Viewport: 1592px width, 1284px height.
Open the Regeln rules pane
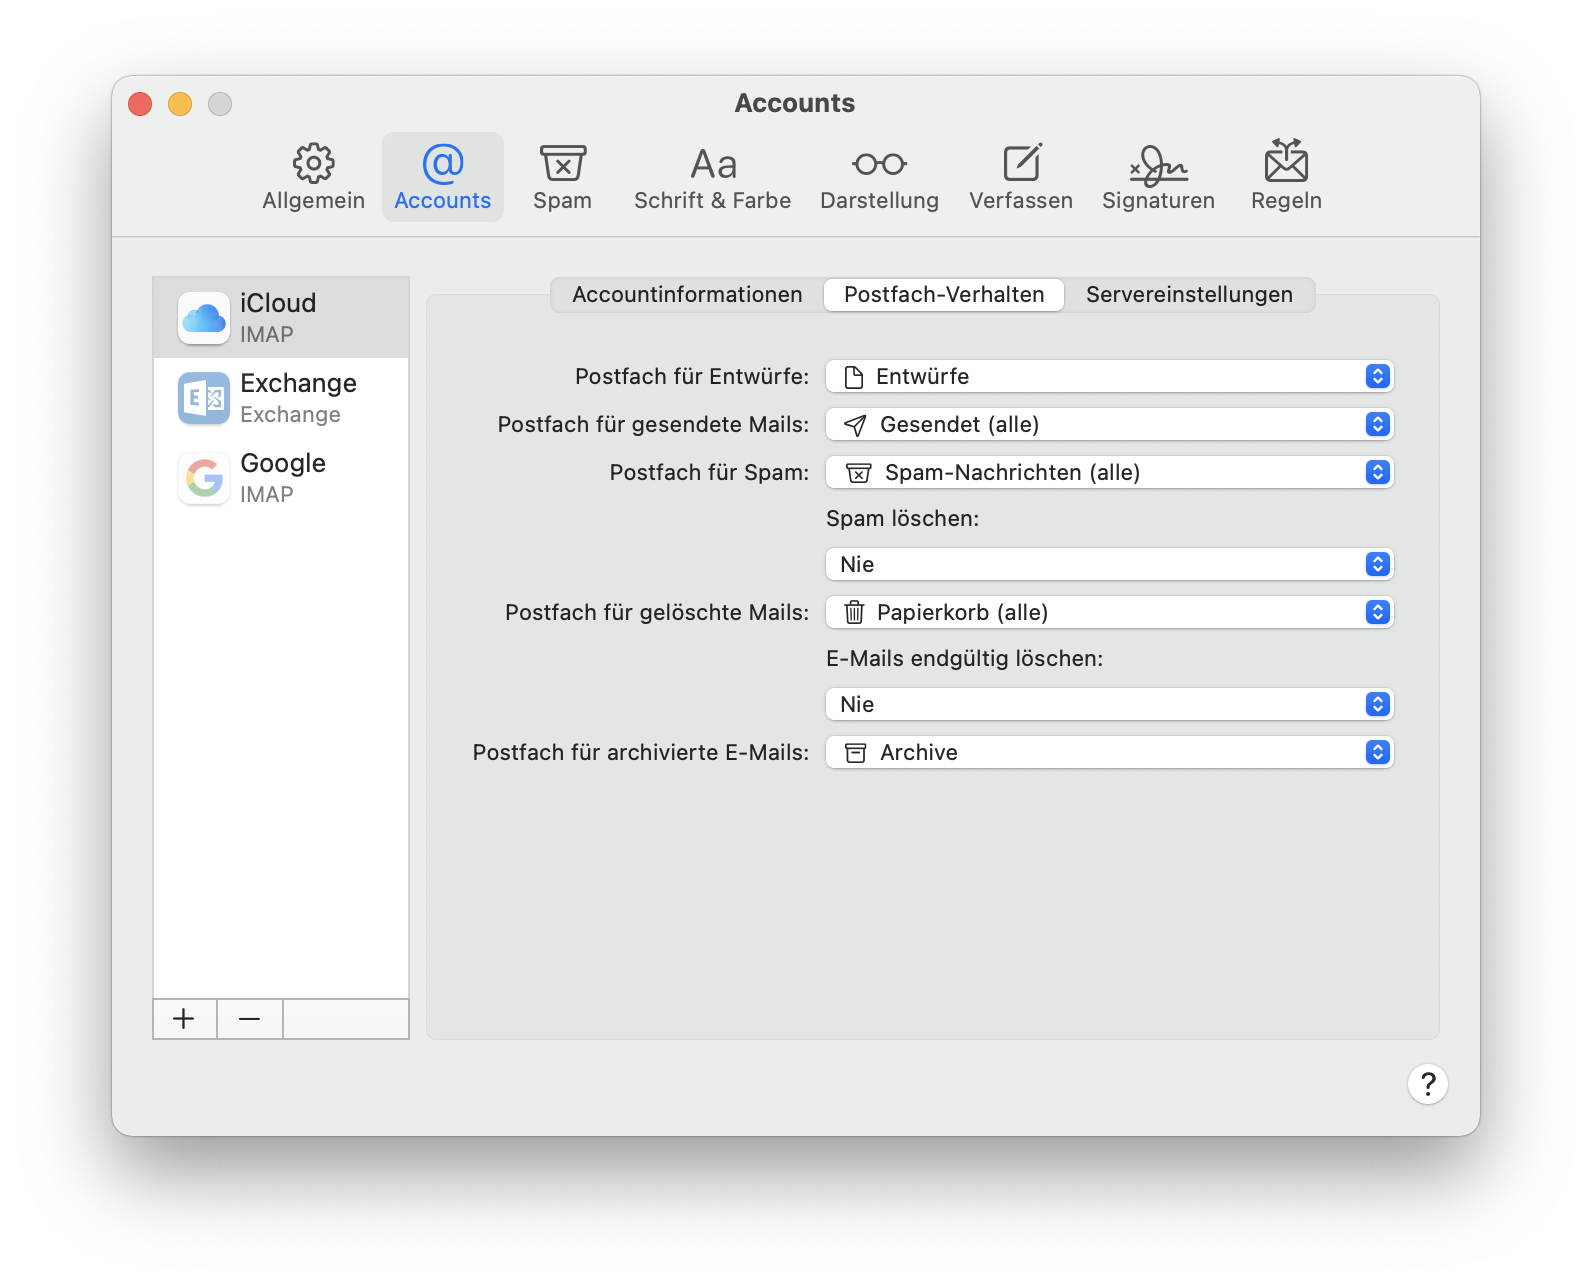click(x=1286, y=177)
